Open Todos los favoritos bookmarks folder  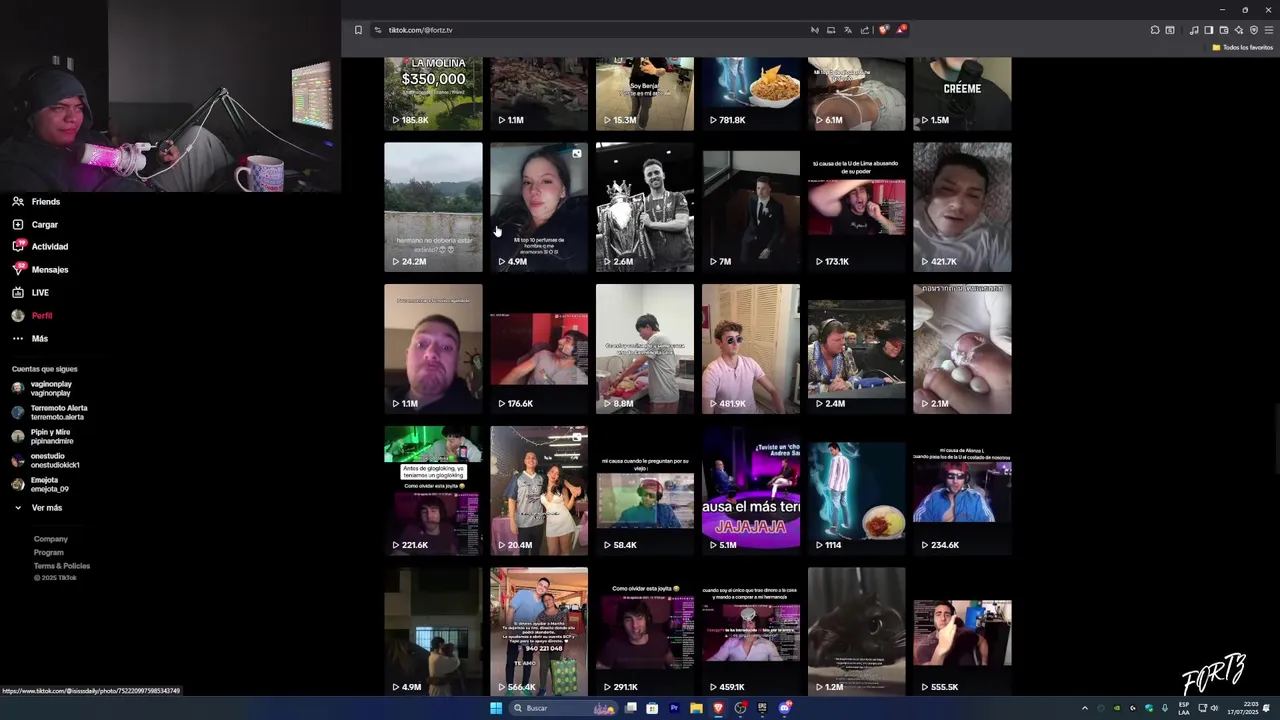1243,47
